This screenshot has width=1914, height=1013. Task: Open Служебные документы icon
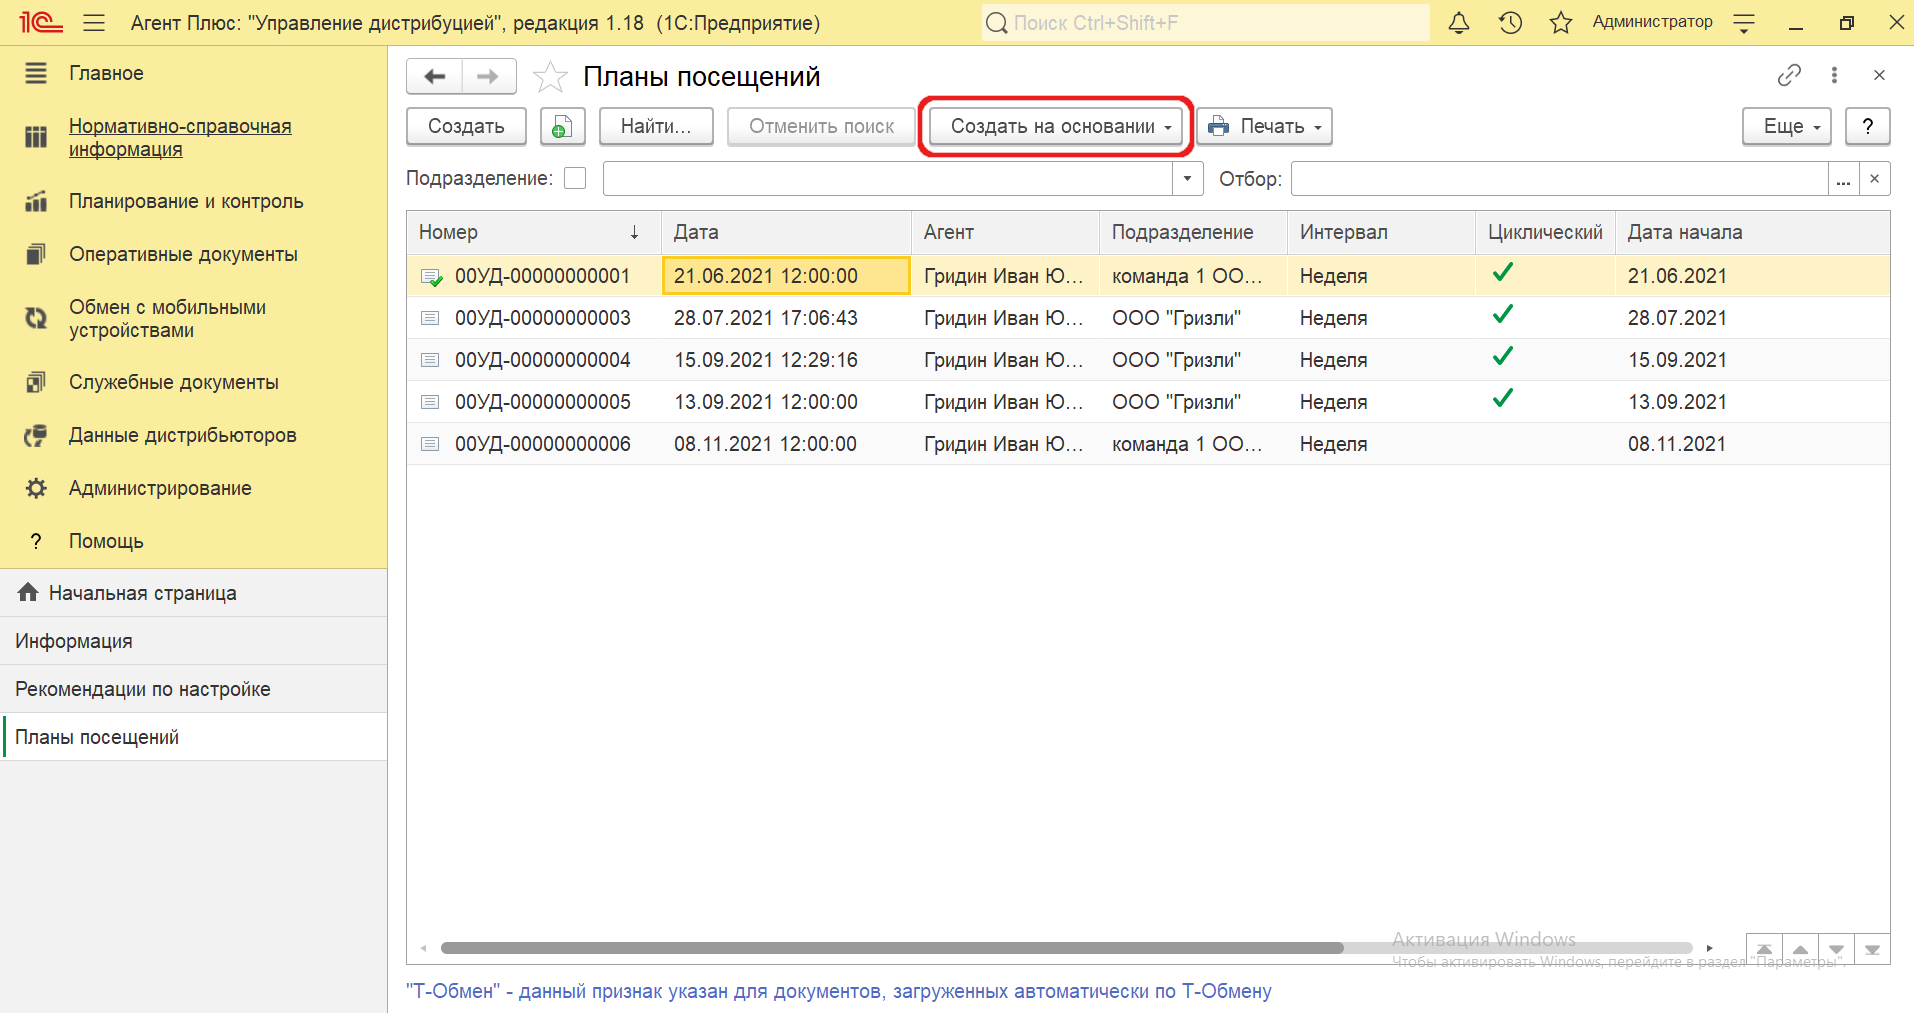click(x=36, y=382)
